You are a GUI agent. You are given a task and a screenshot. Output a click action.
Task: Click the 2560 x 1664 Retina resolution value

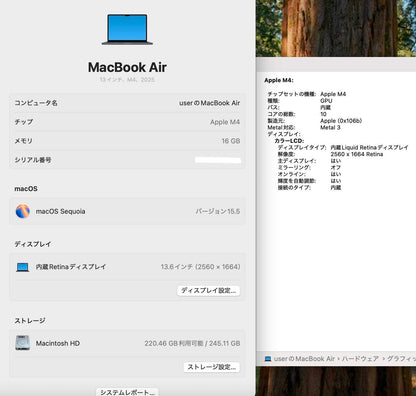(x=357, y=154)
